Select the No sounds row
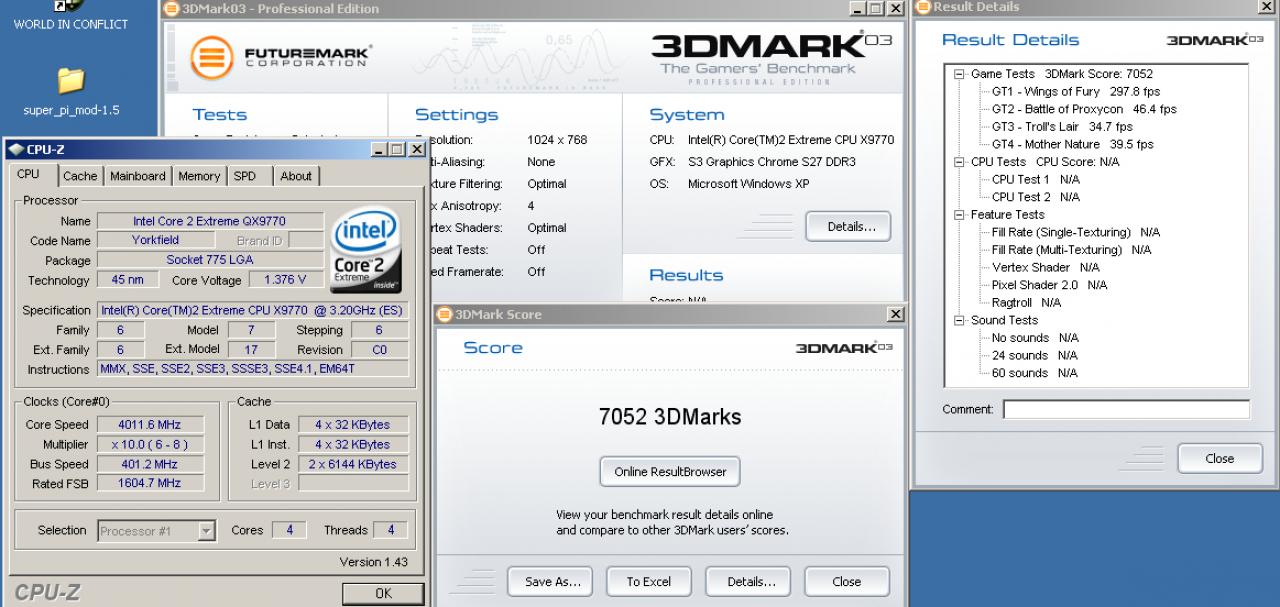This screenshot has height=607, width=1280. [x=1035, y=338]
